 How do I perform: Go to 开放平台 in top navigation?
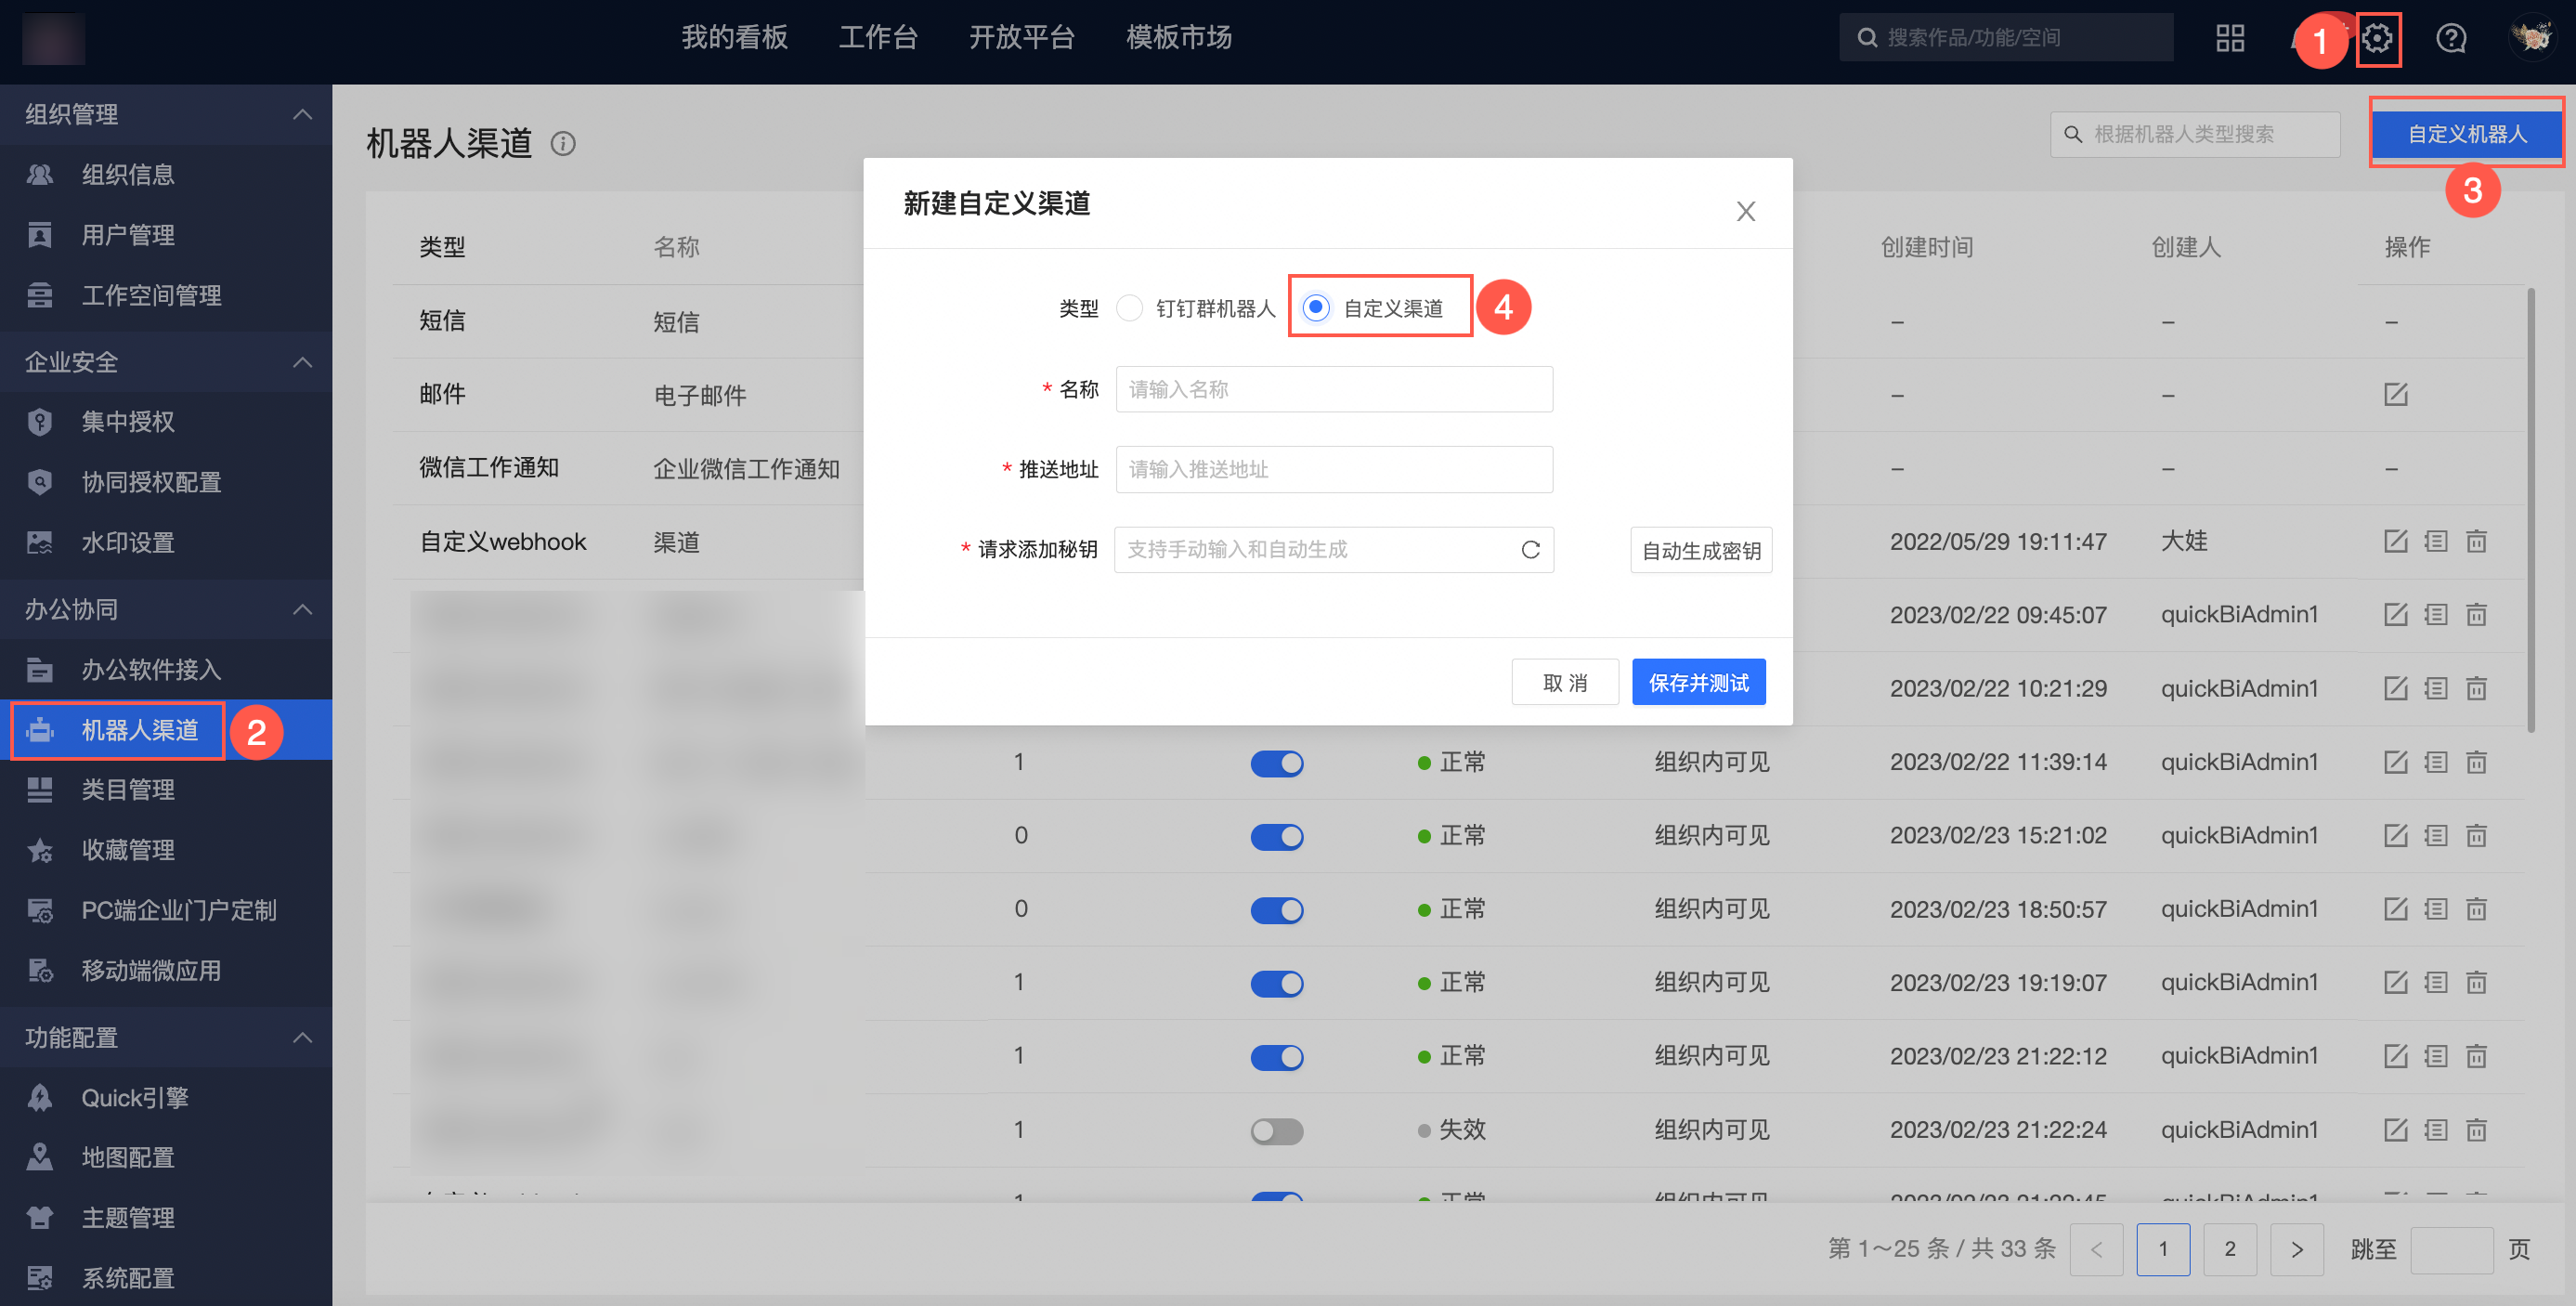click(x=1022, y=38)
